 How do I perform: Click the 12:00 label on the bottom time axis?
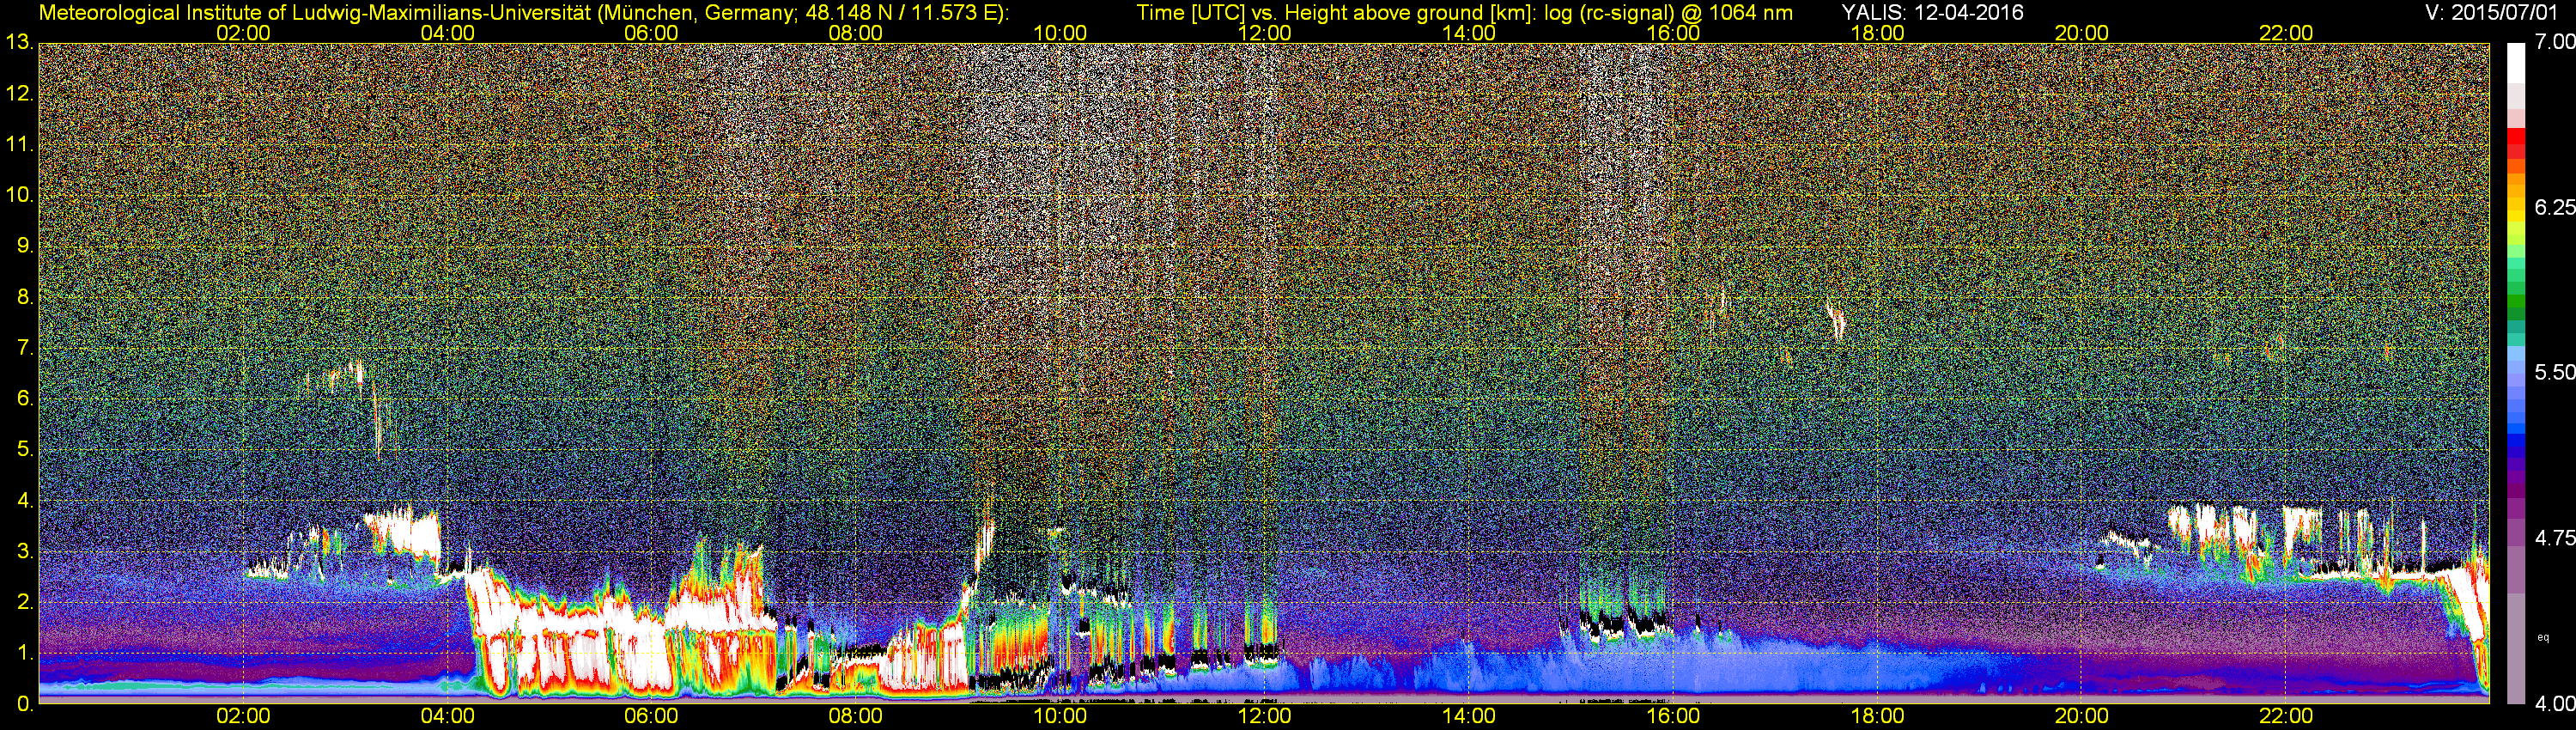(x=1264, y=717)
